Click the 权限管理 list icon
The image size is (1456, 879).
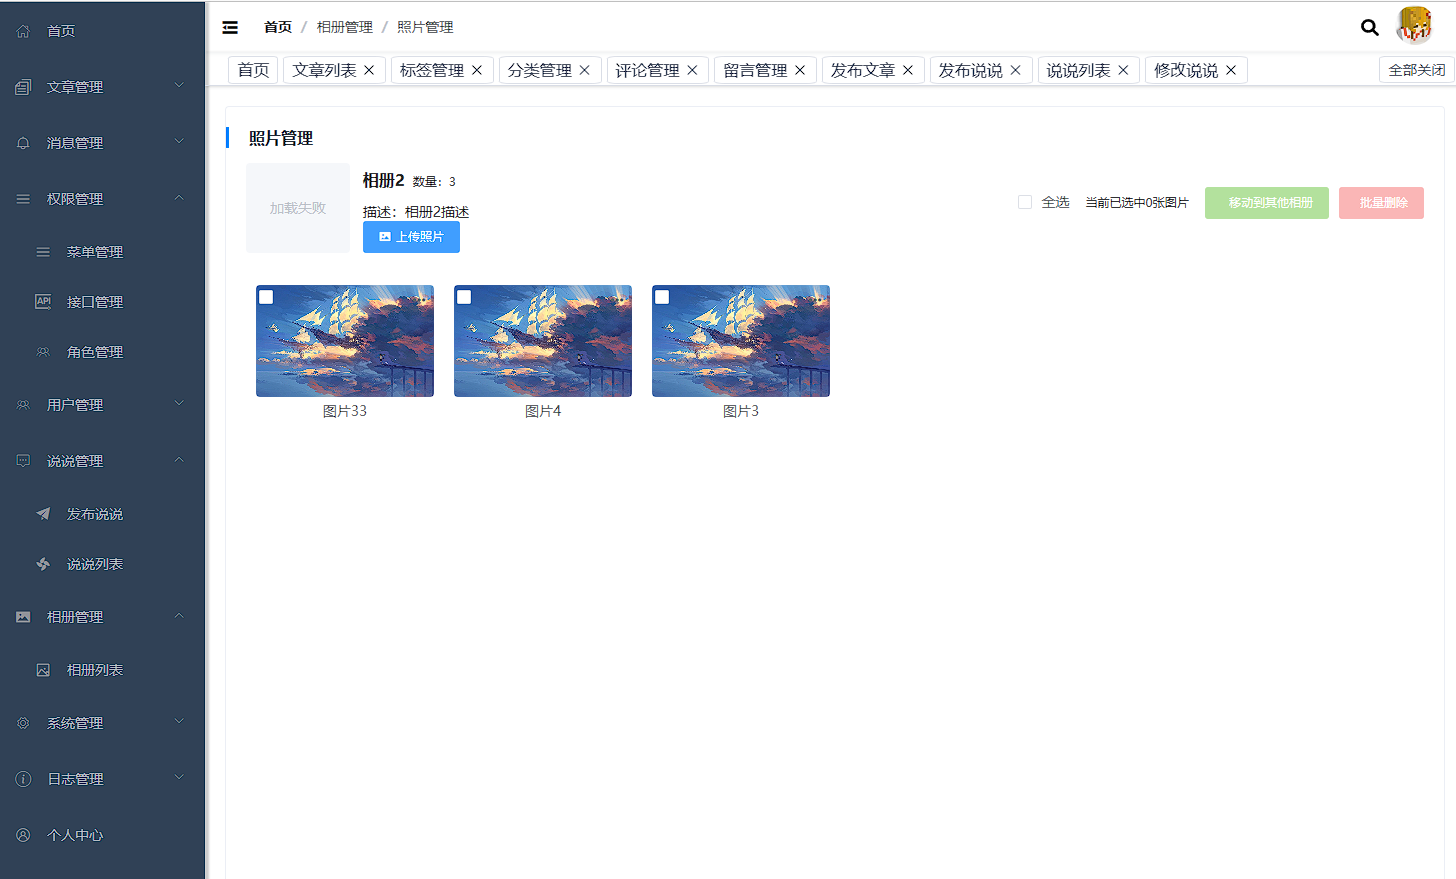click(x=23, y=199)
